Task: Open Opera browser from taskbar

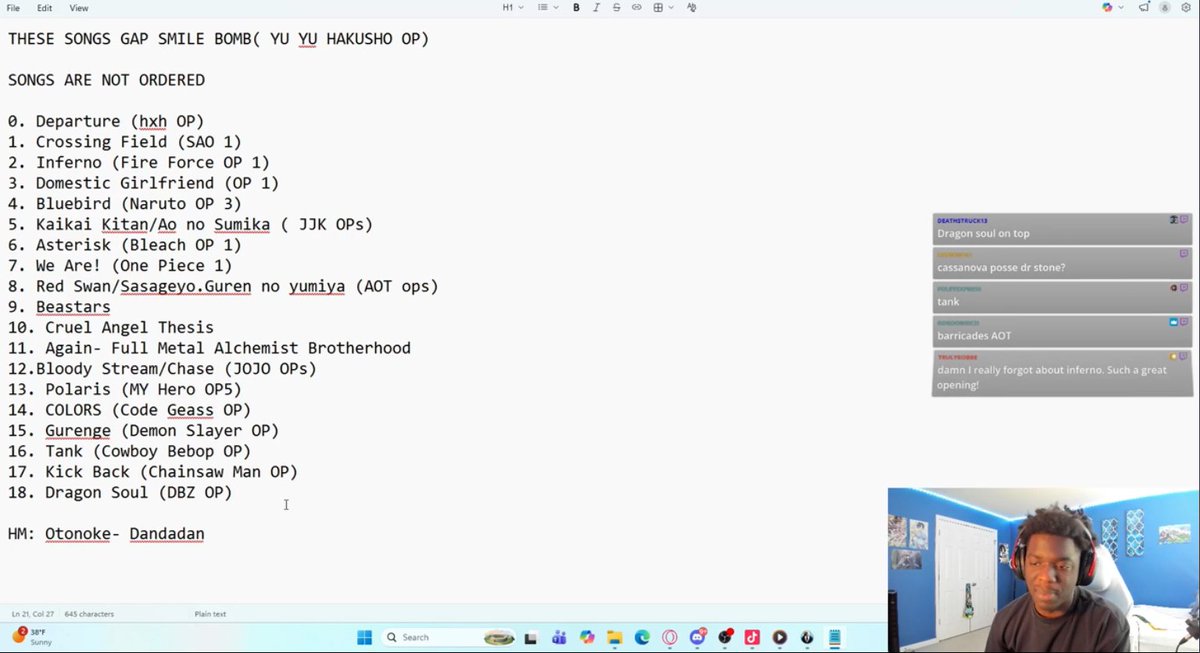Action: coord(670,637)
